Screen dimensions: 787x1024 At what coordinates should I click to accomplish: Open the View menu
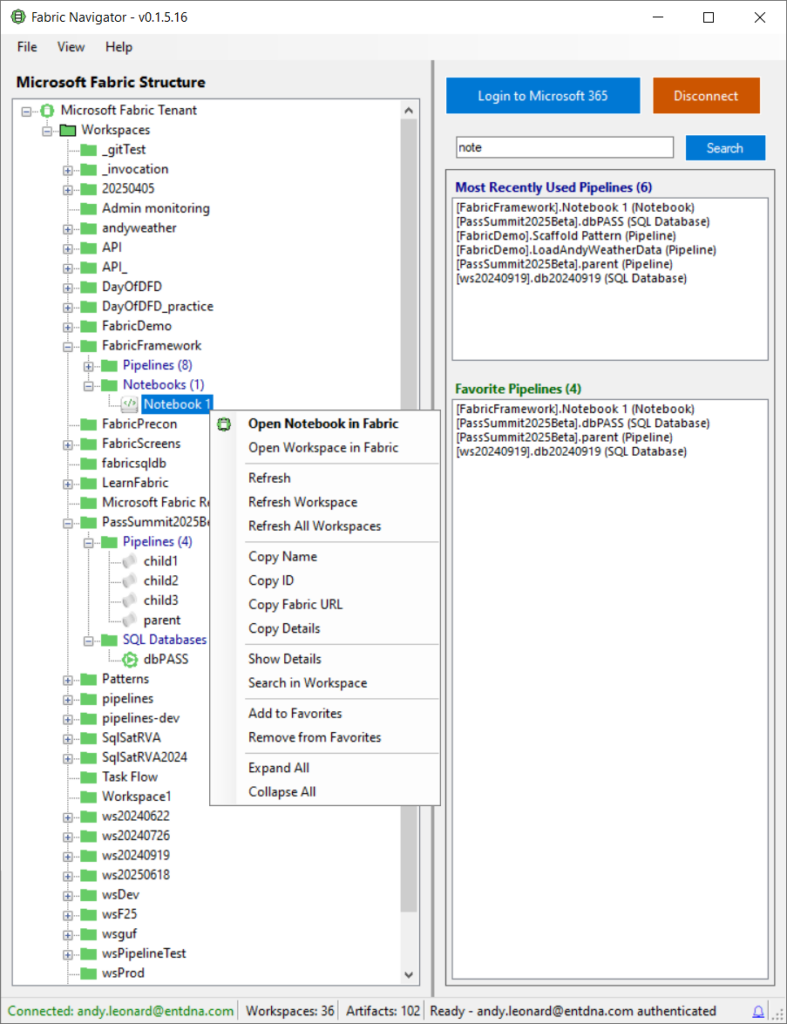tap(71, 47)
